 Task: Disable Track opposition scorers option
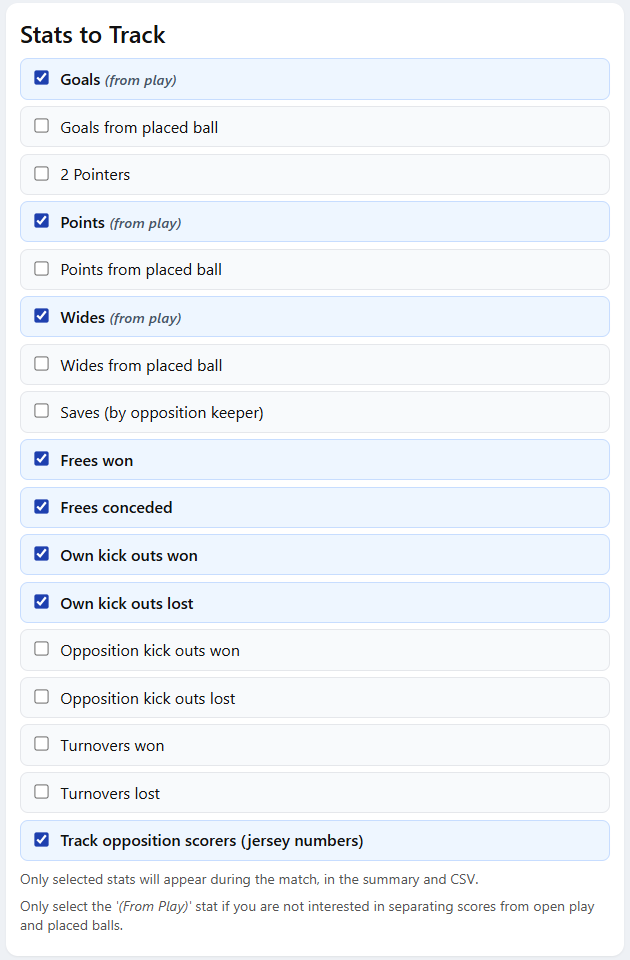41,840
